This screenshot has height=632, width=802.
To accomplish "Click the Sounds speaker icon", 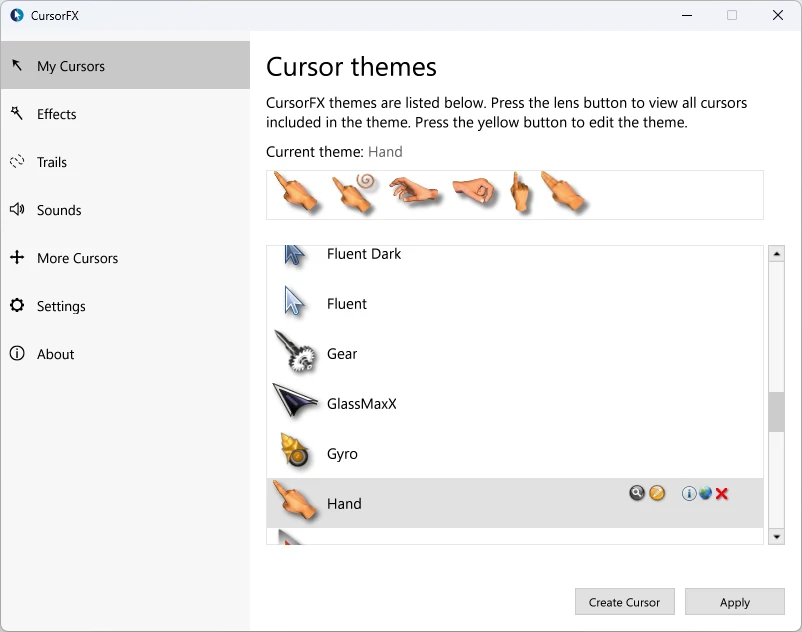I will point(17,209).
